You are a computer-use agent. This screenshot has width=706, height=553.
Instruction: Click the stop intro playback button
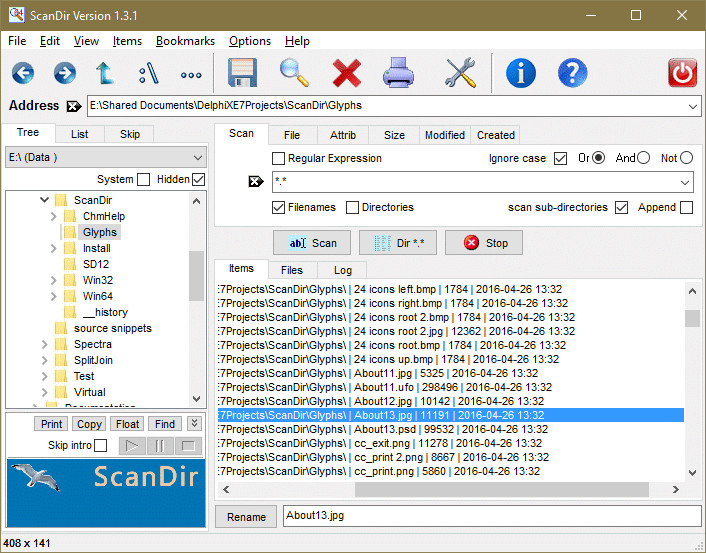pos(188,446)
